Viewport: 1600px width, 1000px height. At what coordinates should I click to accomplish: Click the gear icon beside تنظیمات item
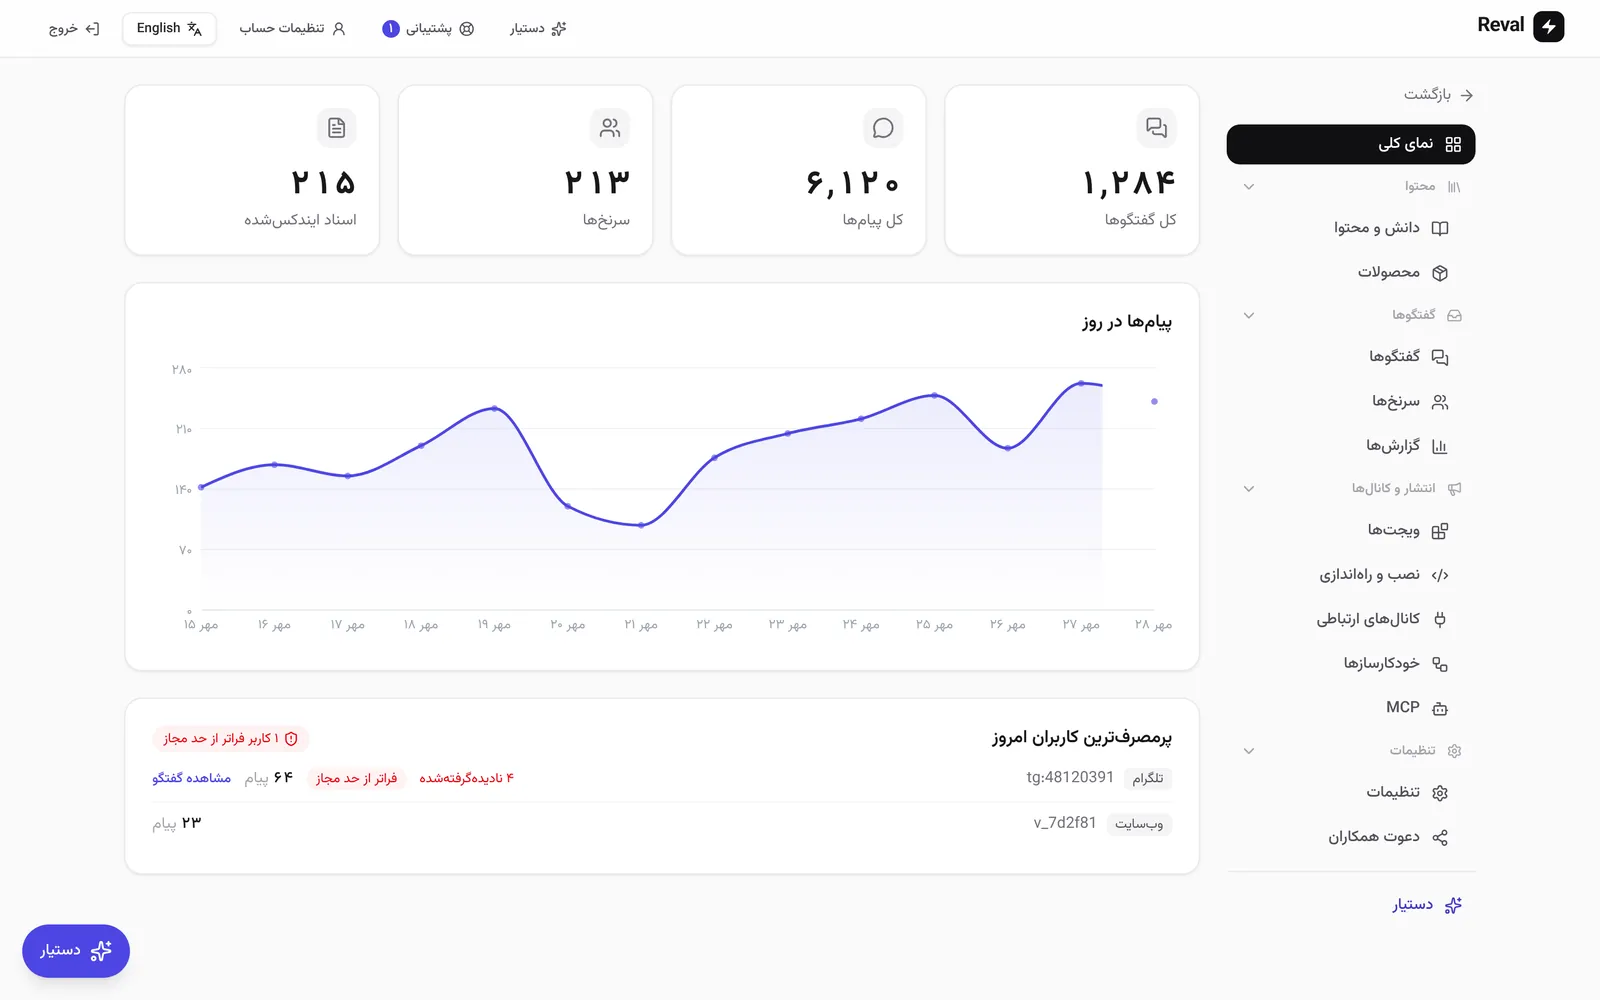point(1440,793)
